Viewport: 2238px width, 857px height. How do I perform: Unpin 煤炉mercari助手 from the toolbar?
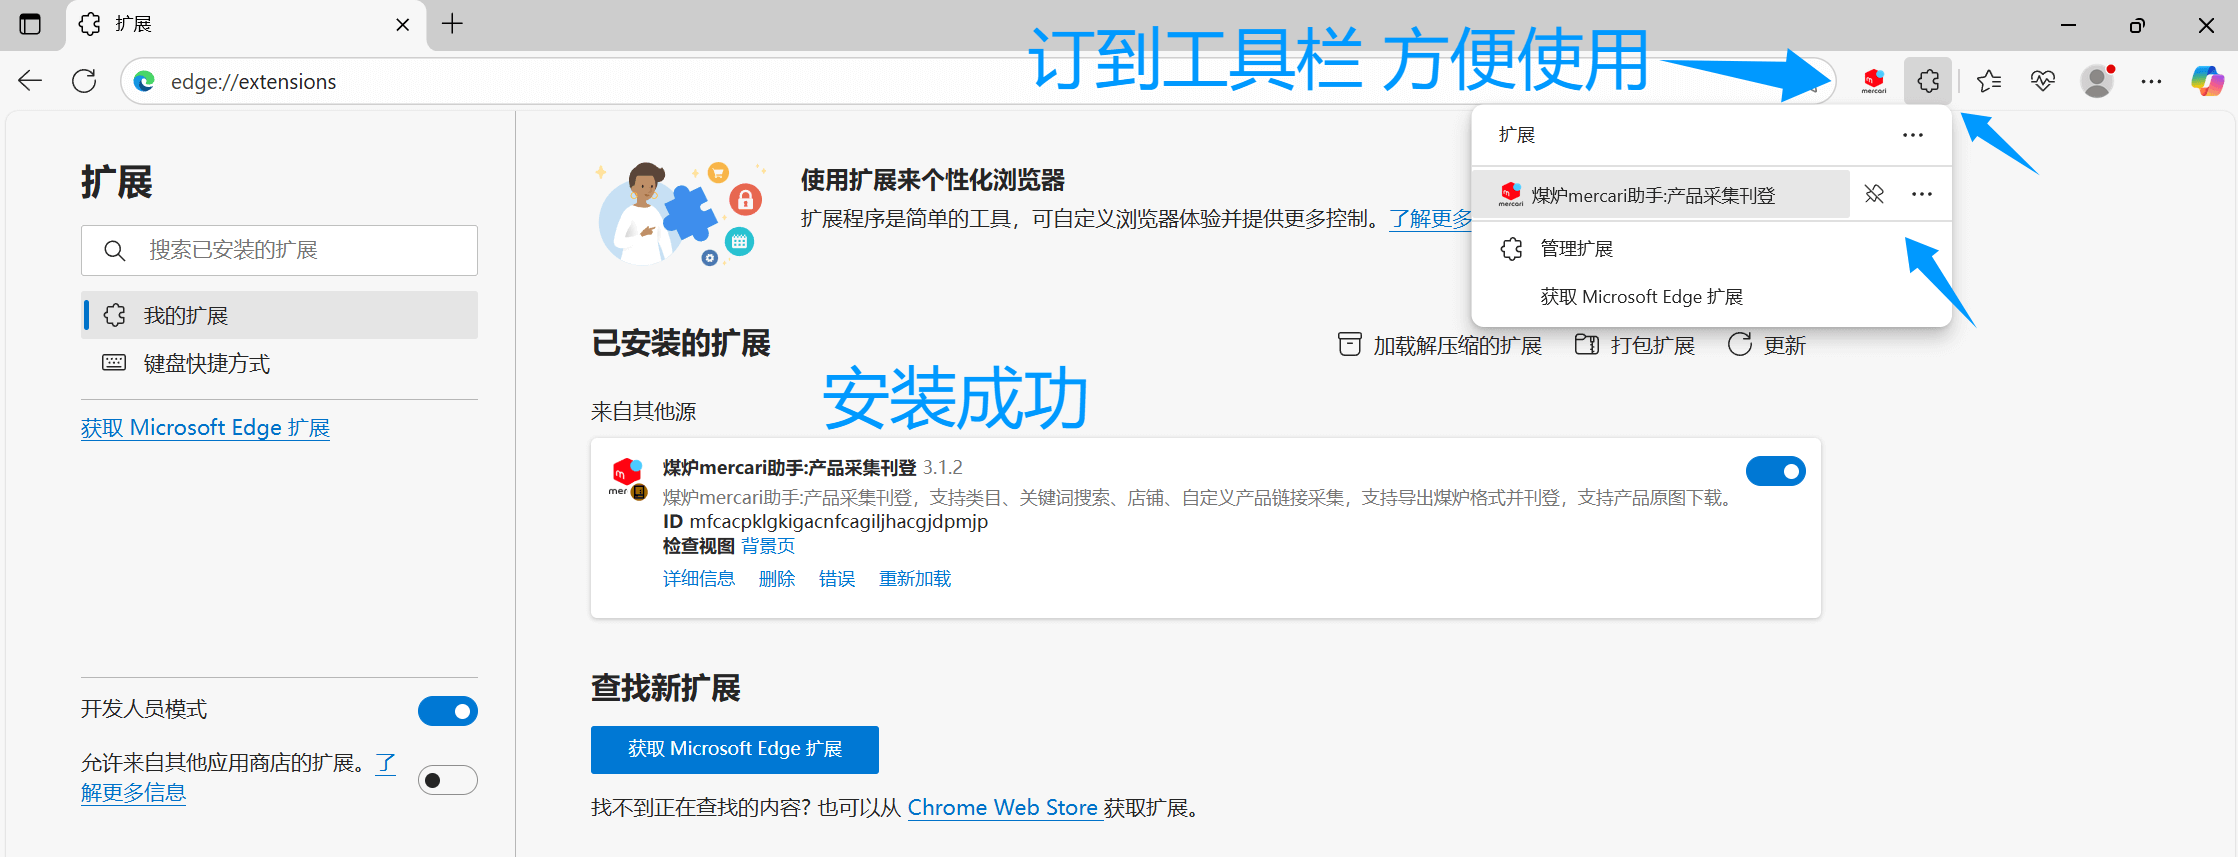1874,194
